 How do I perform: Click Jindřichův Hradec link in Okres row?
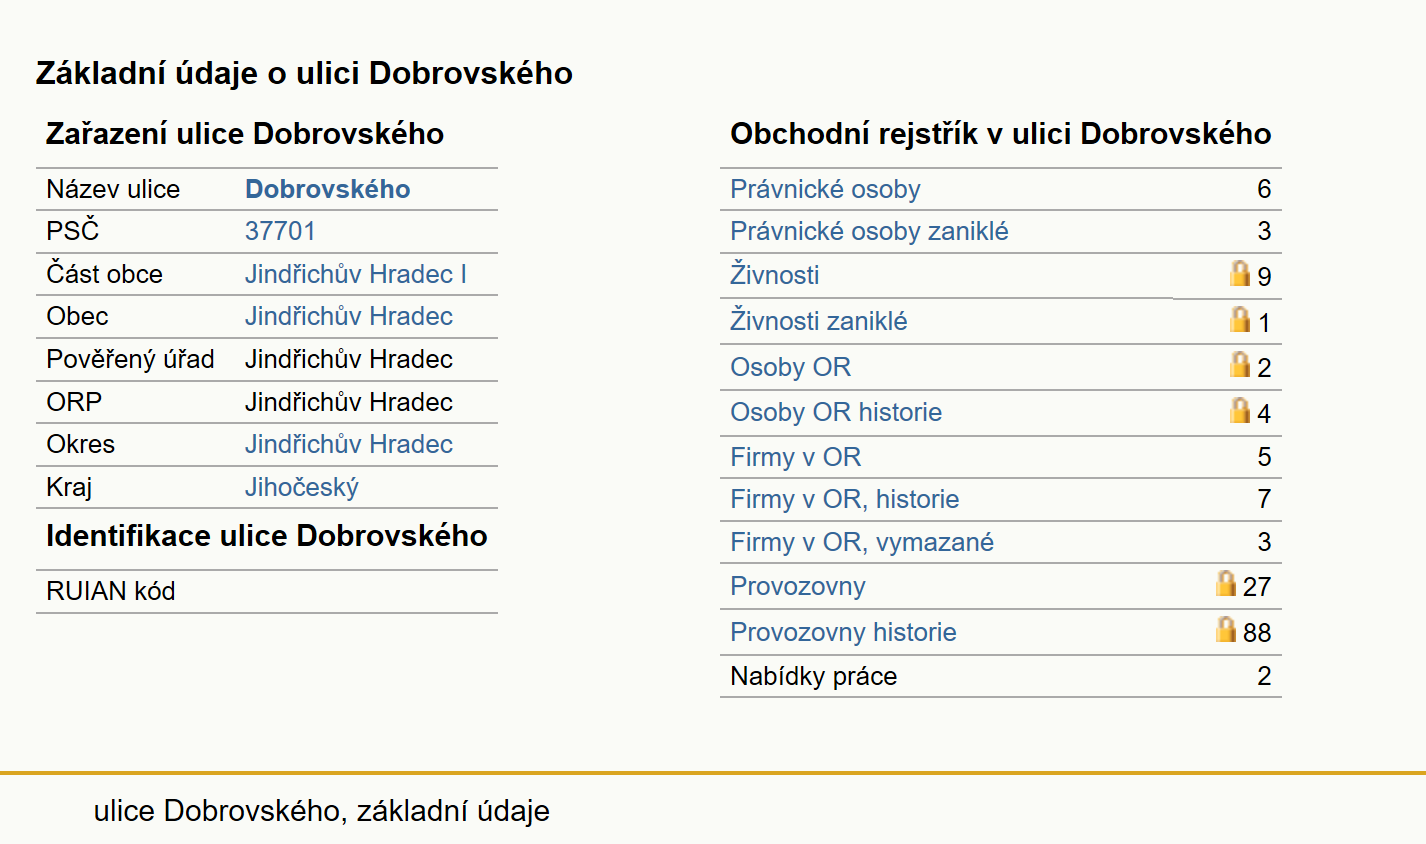pyautogui.click(x=349, y=444)
